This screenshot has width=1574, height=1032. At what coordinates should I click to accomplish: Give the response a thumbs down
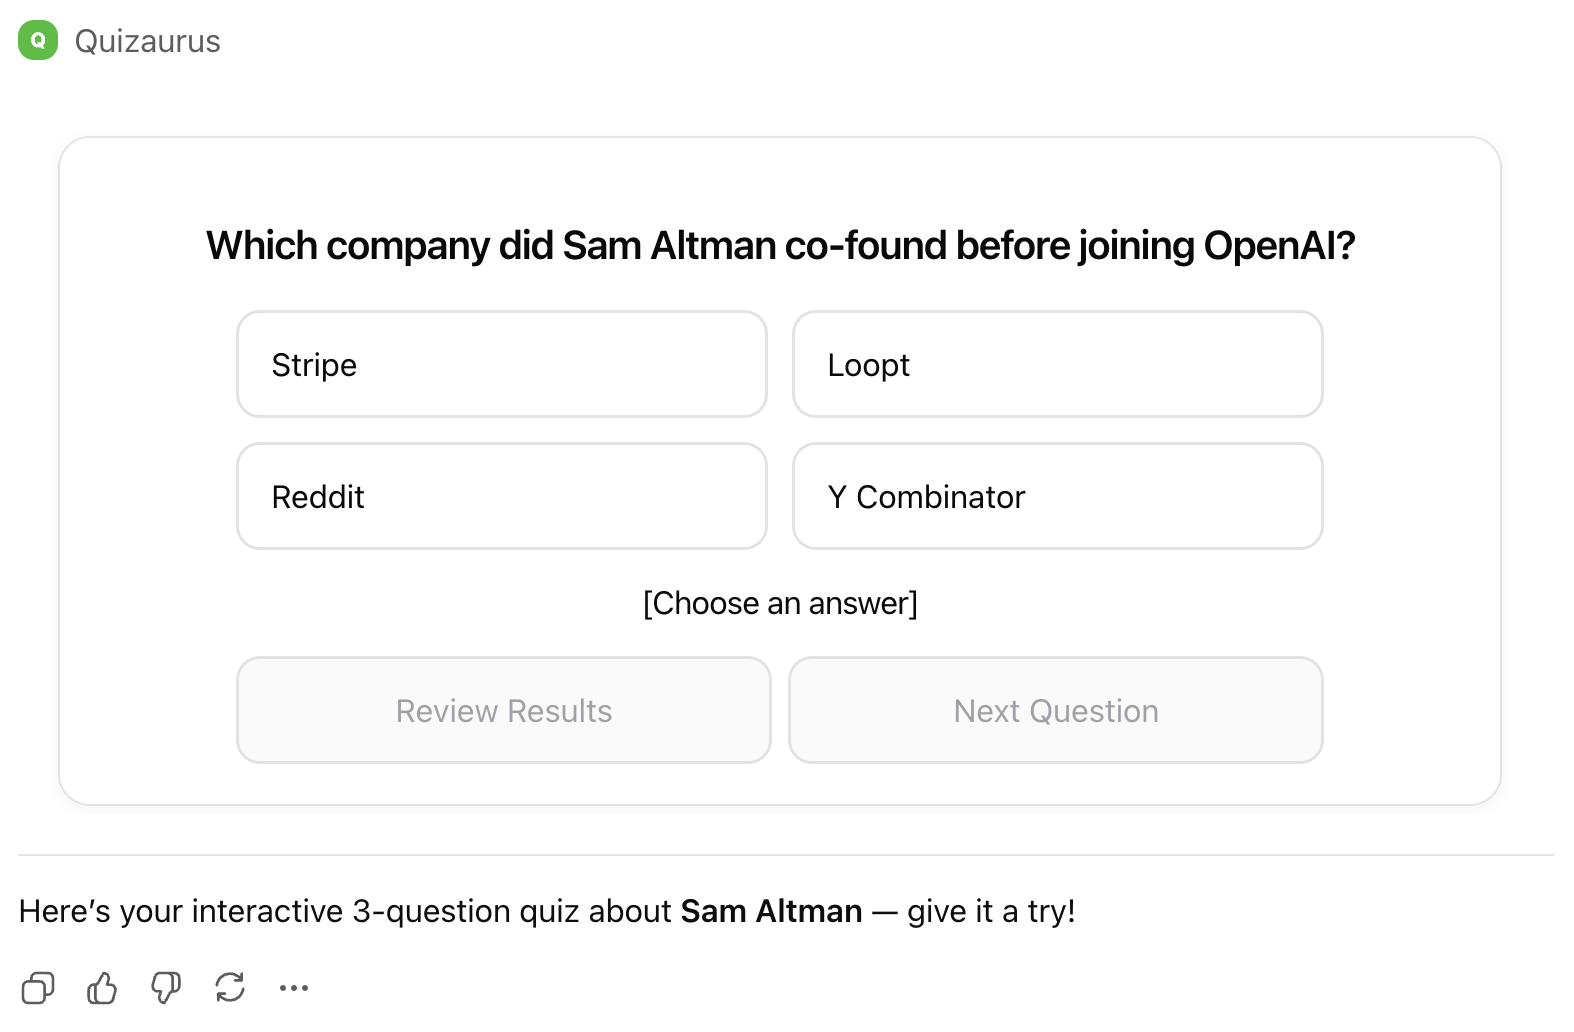(166, 988)
